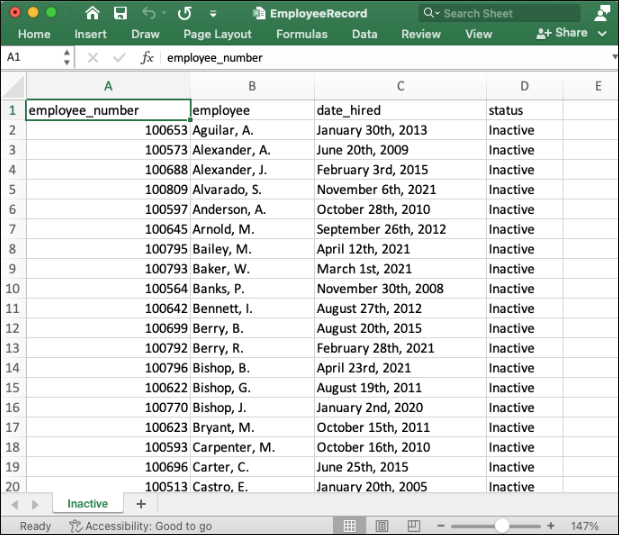Click the EmployeeRecord document icon
The image size is (619, 535).
click(x=259, y=13)
